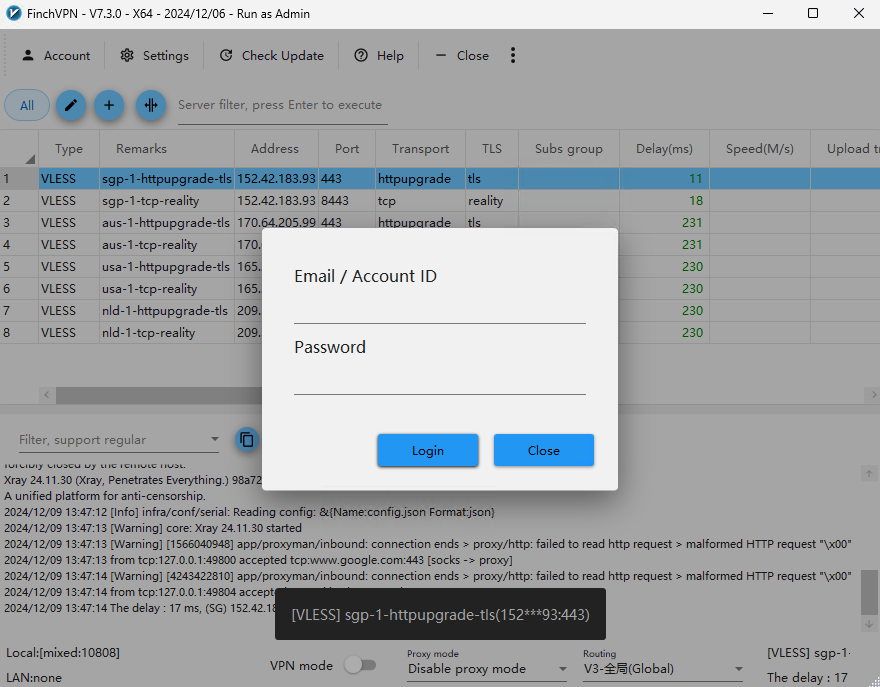Select server nld-1-tcp-reality

click(167, 332)
